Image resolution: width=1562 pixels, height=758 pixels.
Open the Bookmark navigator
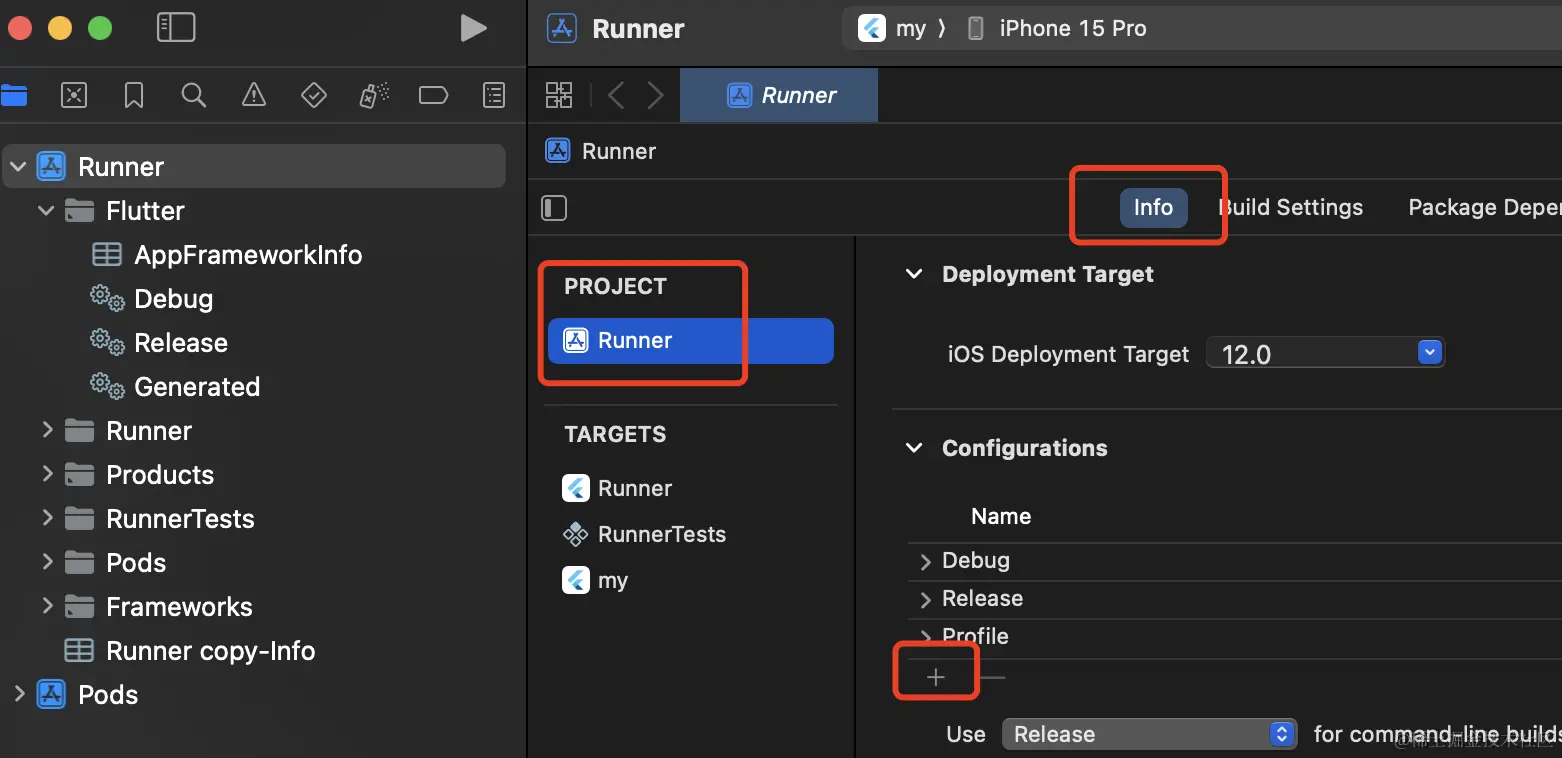click(134, 95)
